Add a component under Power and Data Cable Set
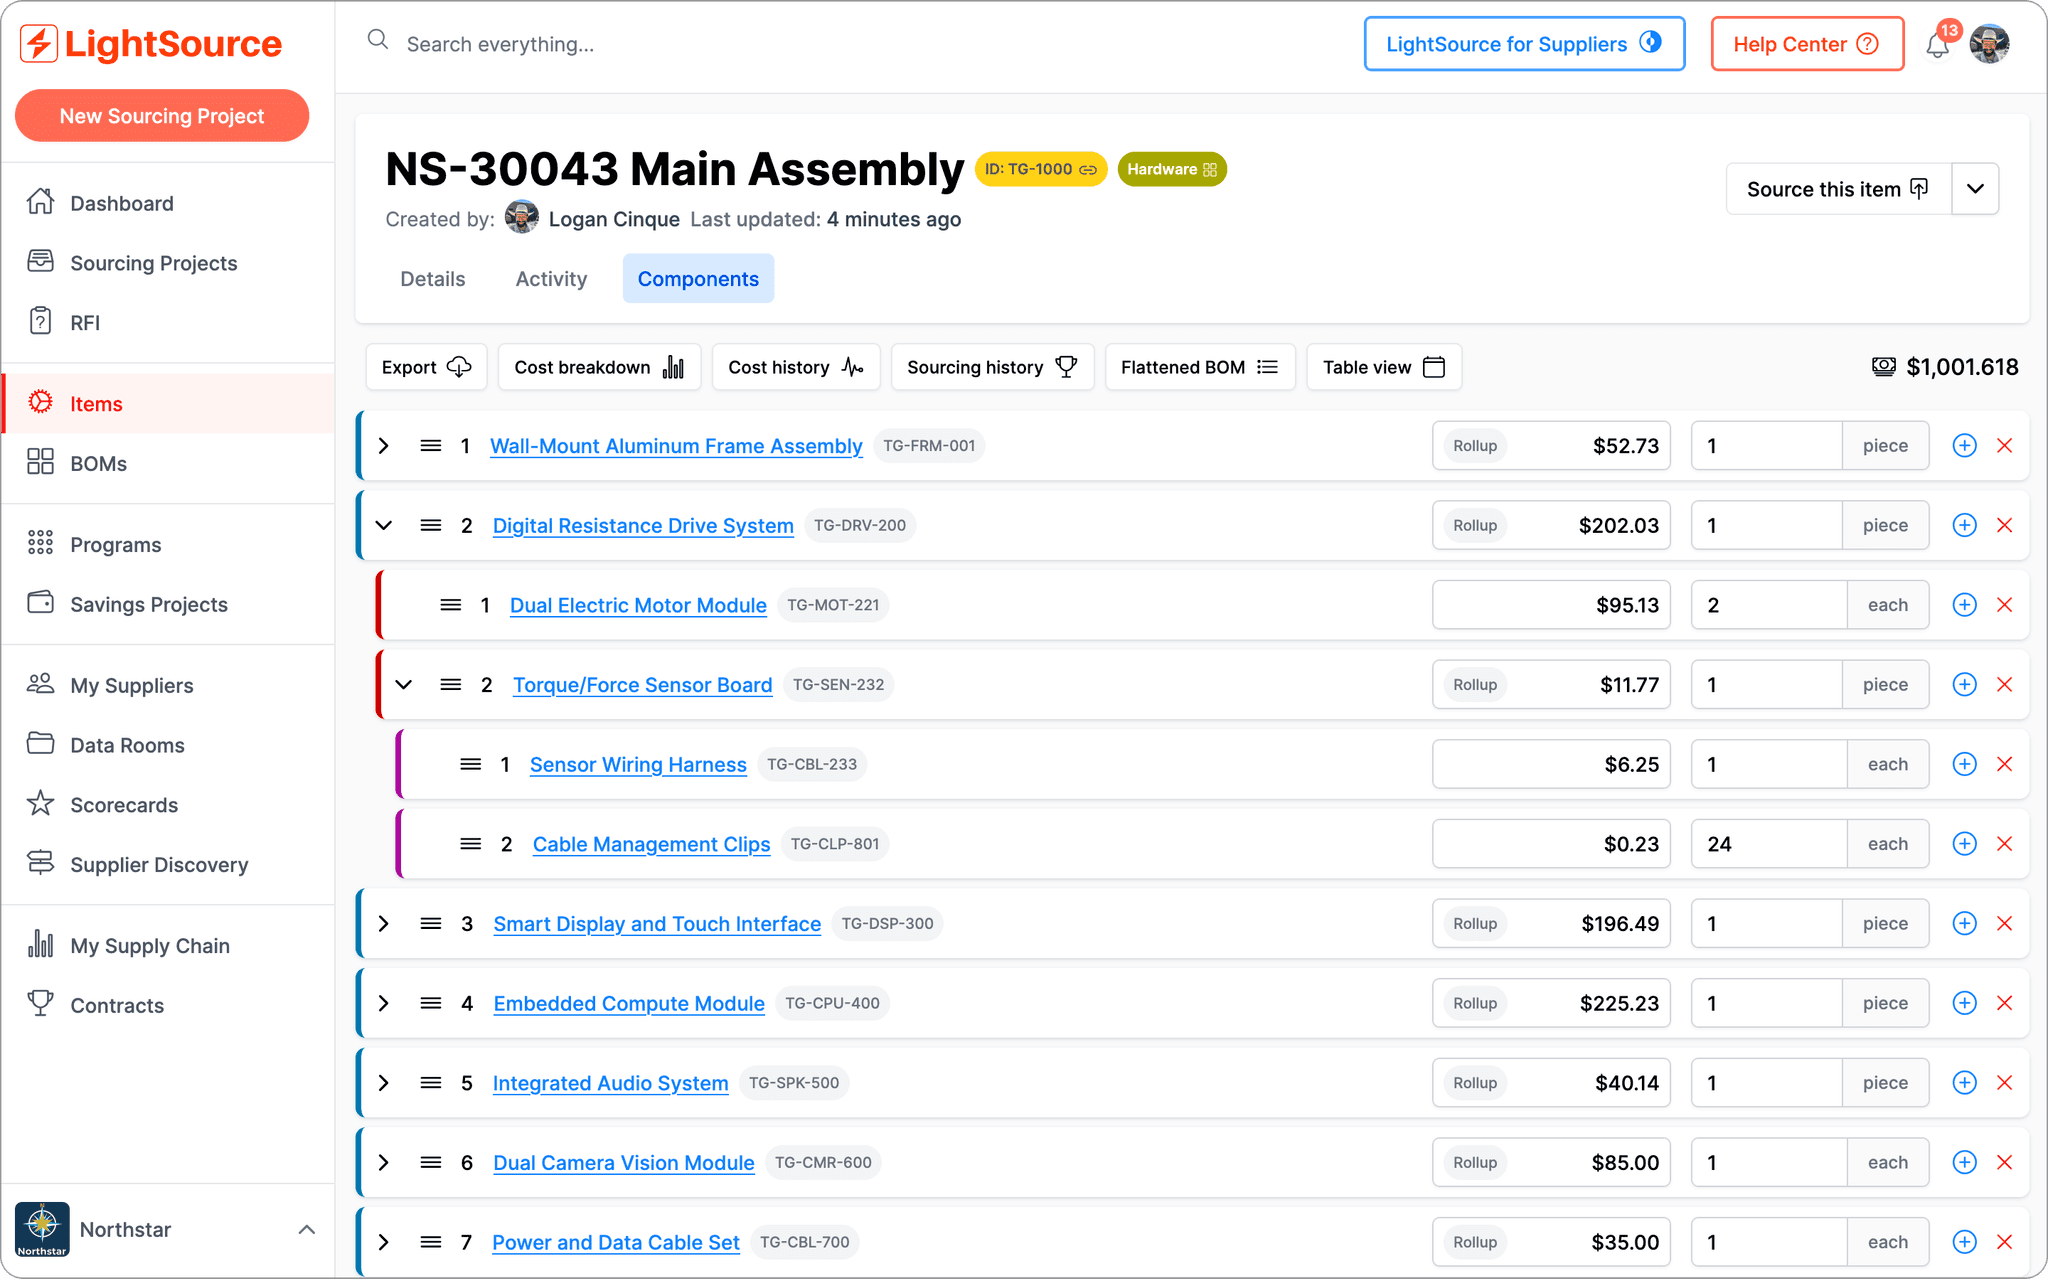Image resolution: width=2048 pixels, height=1279 pixels. [1964, 1242]
